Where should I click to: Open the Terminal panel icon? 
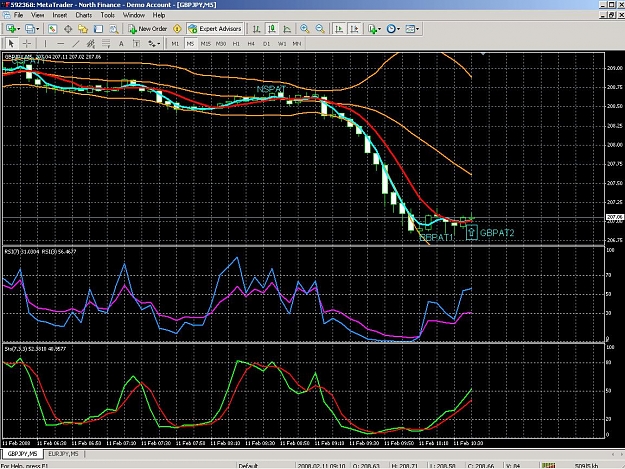click(x=98, y=29)
